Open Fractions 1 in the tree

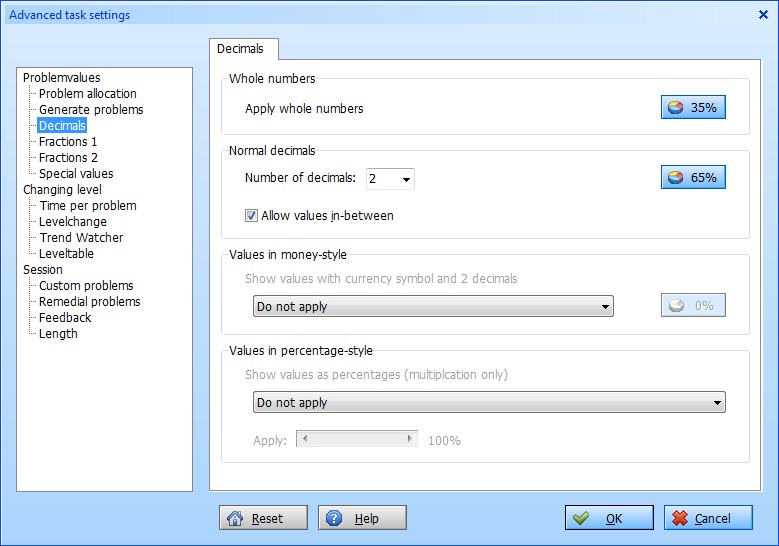pyautogui.click(x=68, y=142)
